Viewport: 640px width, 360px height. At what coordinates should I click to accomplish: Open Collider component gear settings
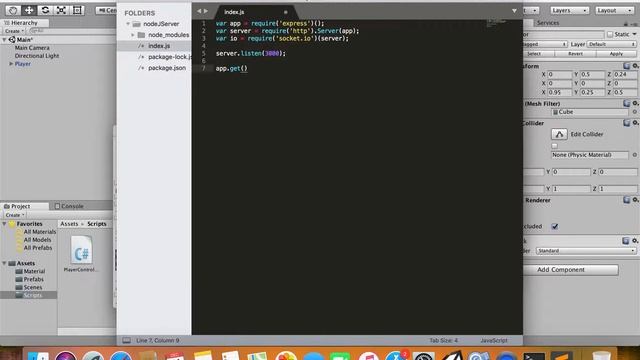point(636,122)
